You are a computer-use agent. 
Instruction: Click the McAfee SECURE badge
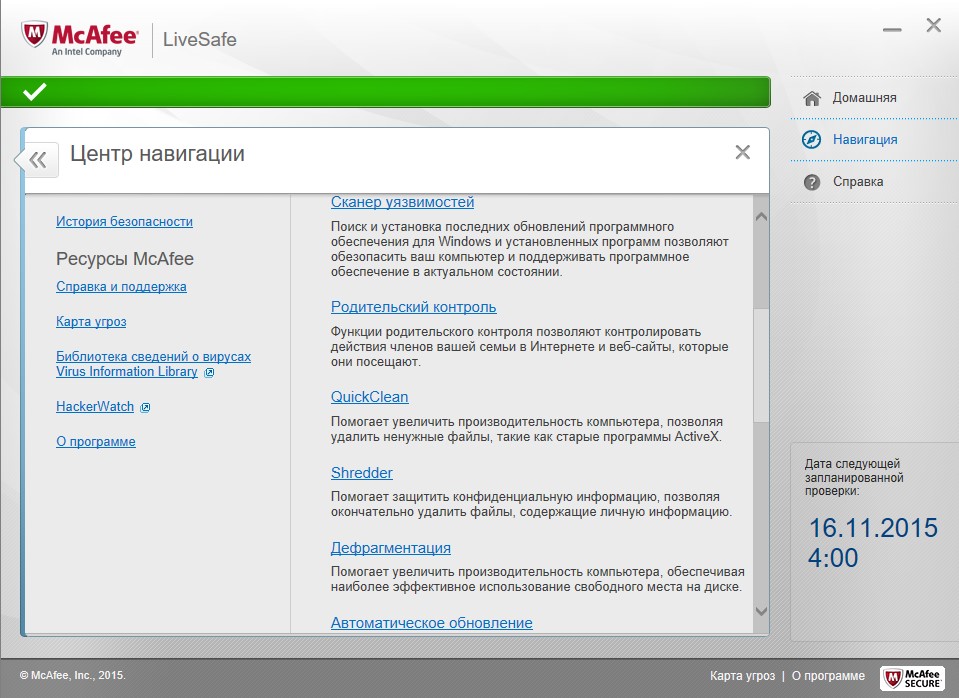[911, 678]
